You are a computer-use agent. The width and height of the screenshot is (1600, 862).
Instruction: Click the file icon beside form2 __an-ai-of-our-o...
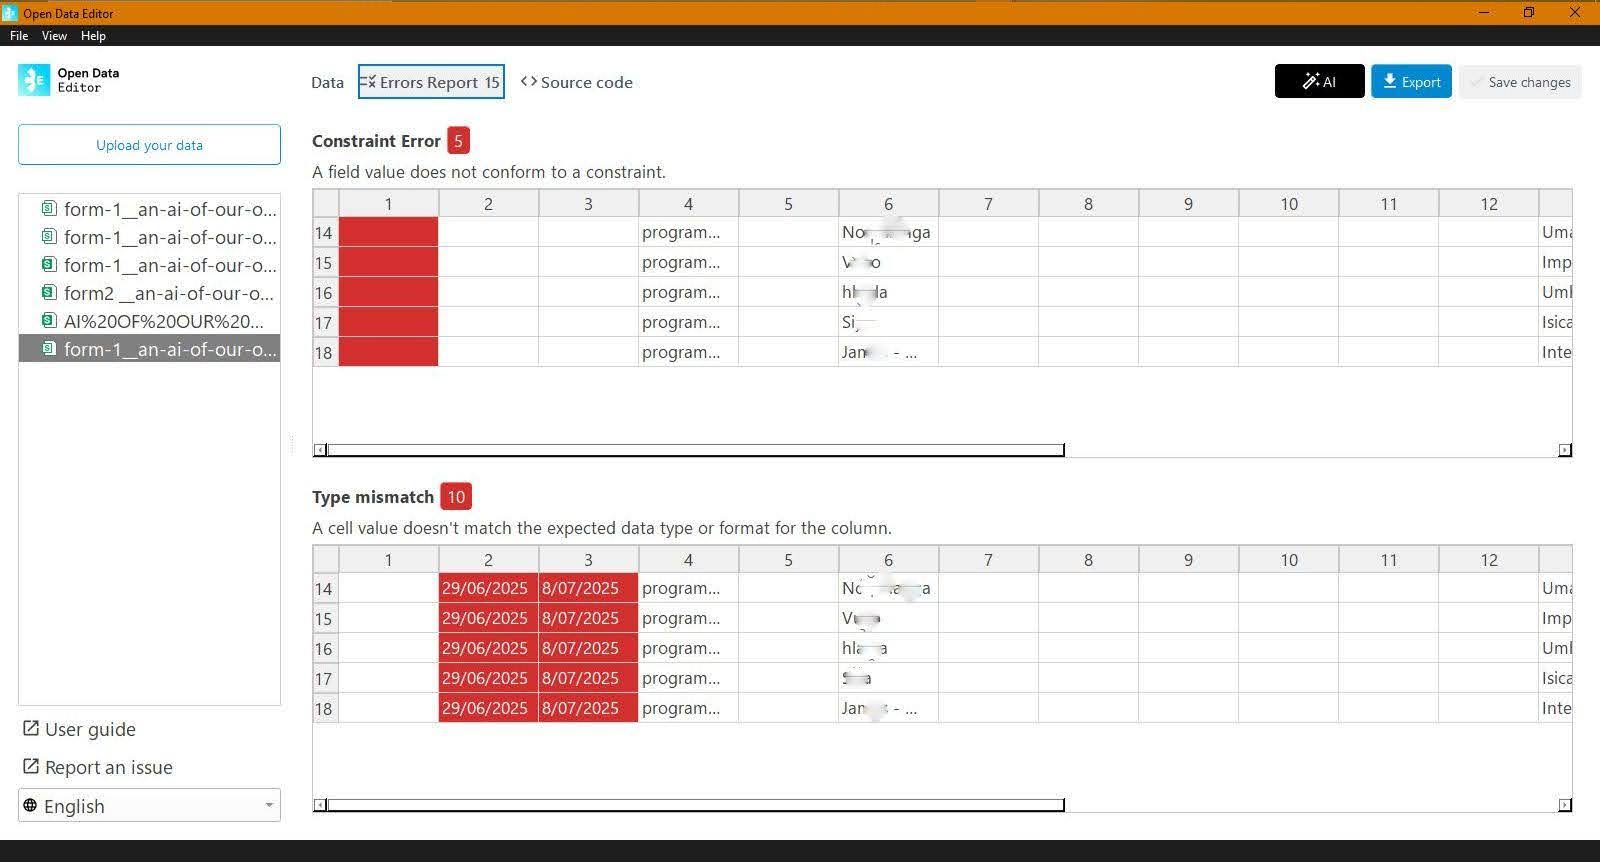click(x=48, y=293)
